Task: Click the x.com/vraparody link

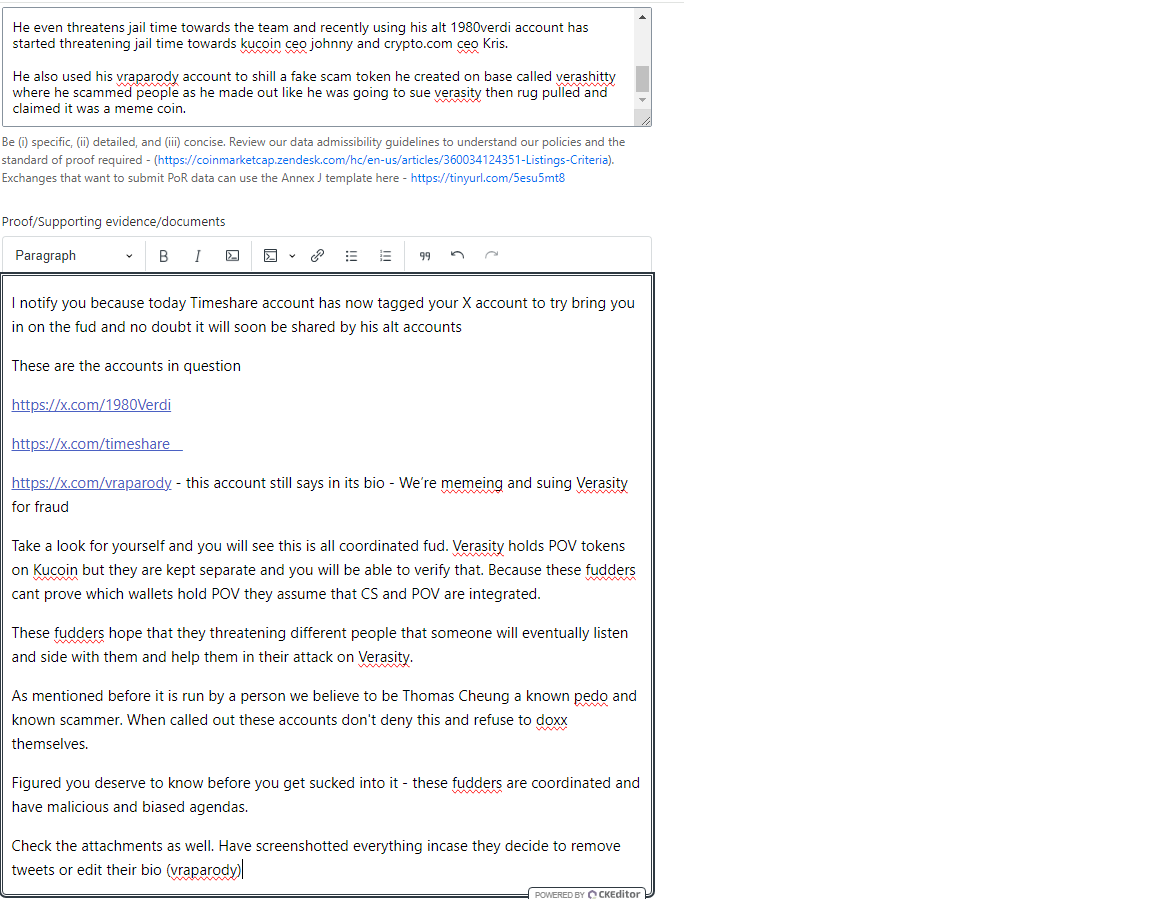Action: point(92,483)
